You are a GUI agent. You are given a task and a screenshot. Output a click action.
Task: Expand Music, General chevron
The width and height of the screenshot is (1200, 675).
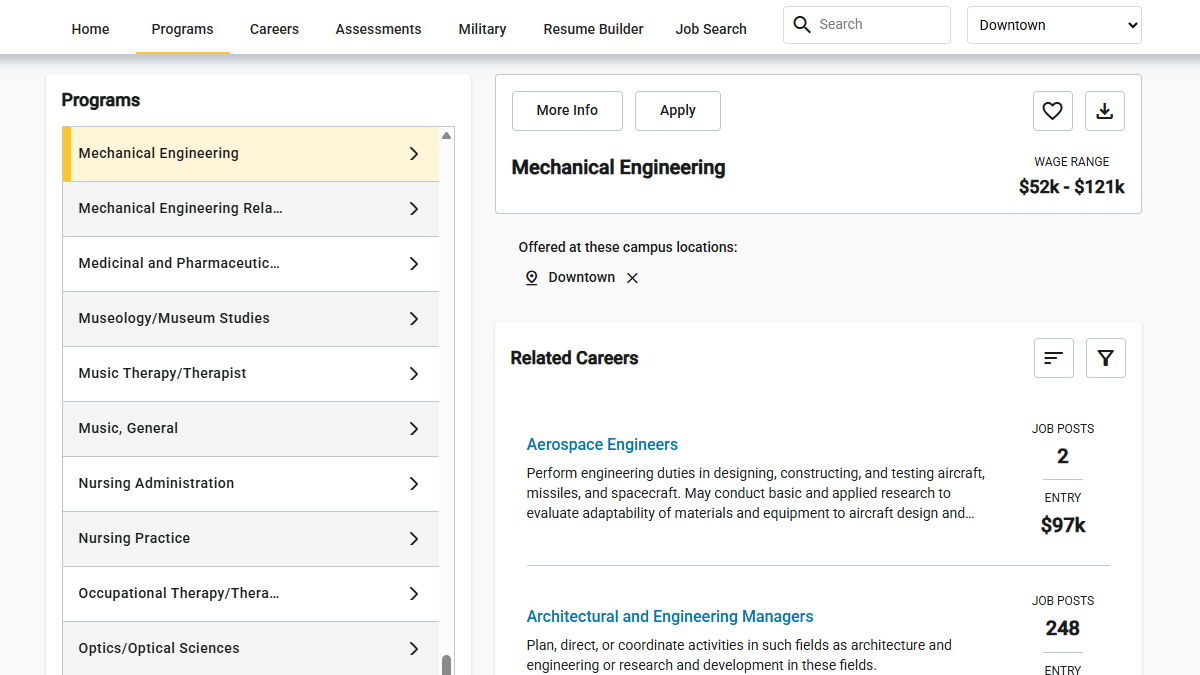click(414, 429)
